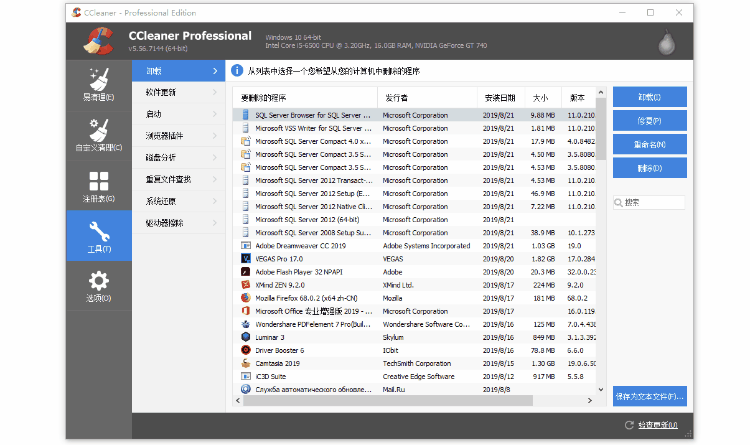Open the Easy Clean section in sidebar
Screen dimensions: 750x445
[x=99, y=86]
